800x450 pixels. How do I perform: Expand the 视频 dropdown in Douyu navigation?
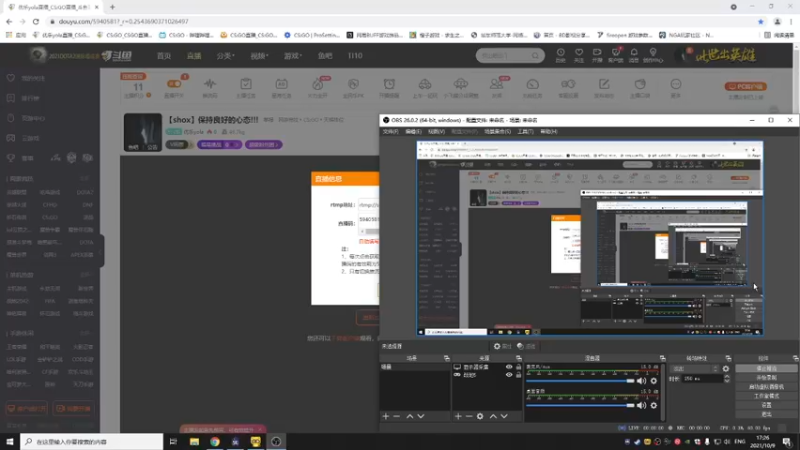coord(259,56)
